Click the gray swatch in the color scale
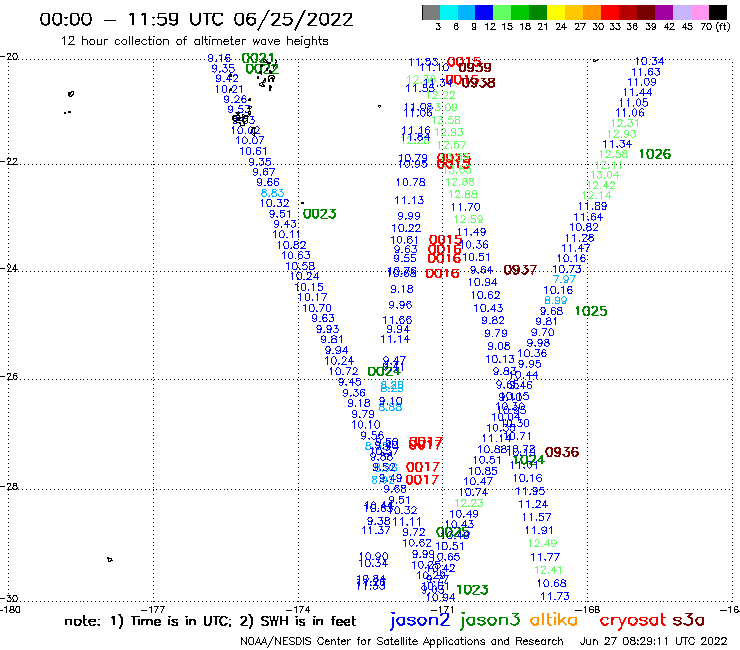740x650 pixels. [431, 12]
